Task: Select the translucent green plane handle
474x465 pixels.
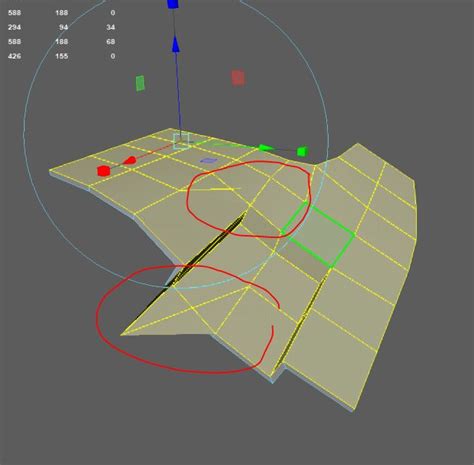Action: tap(140, 83)
